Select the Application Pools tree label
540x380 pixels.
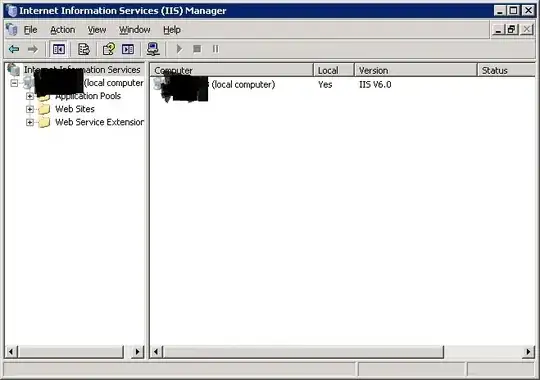[88, 96]
